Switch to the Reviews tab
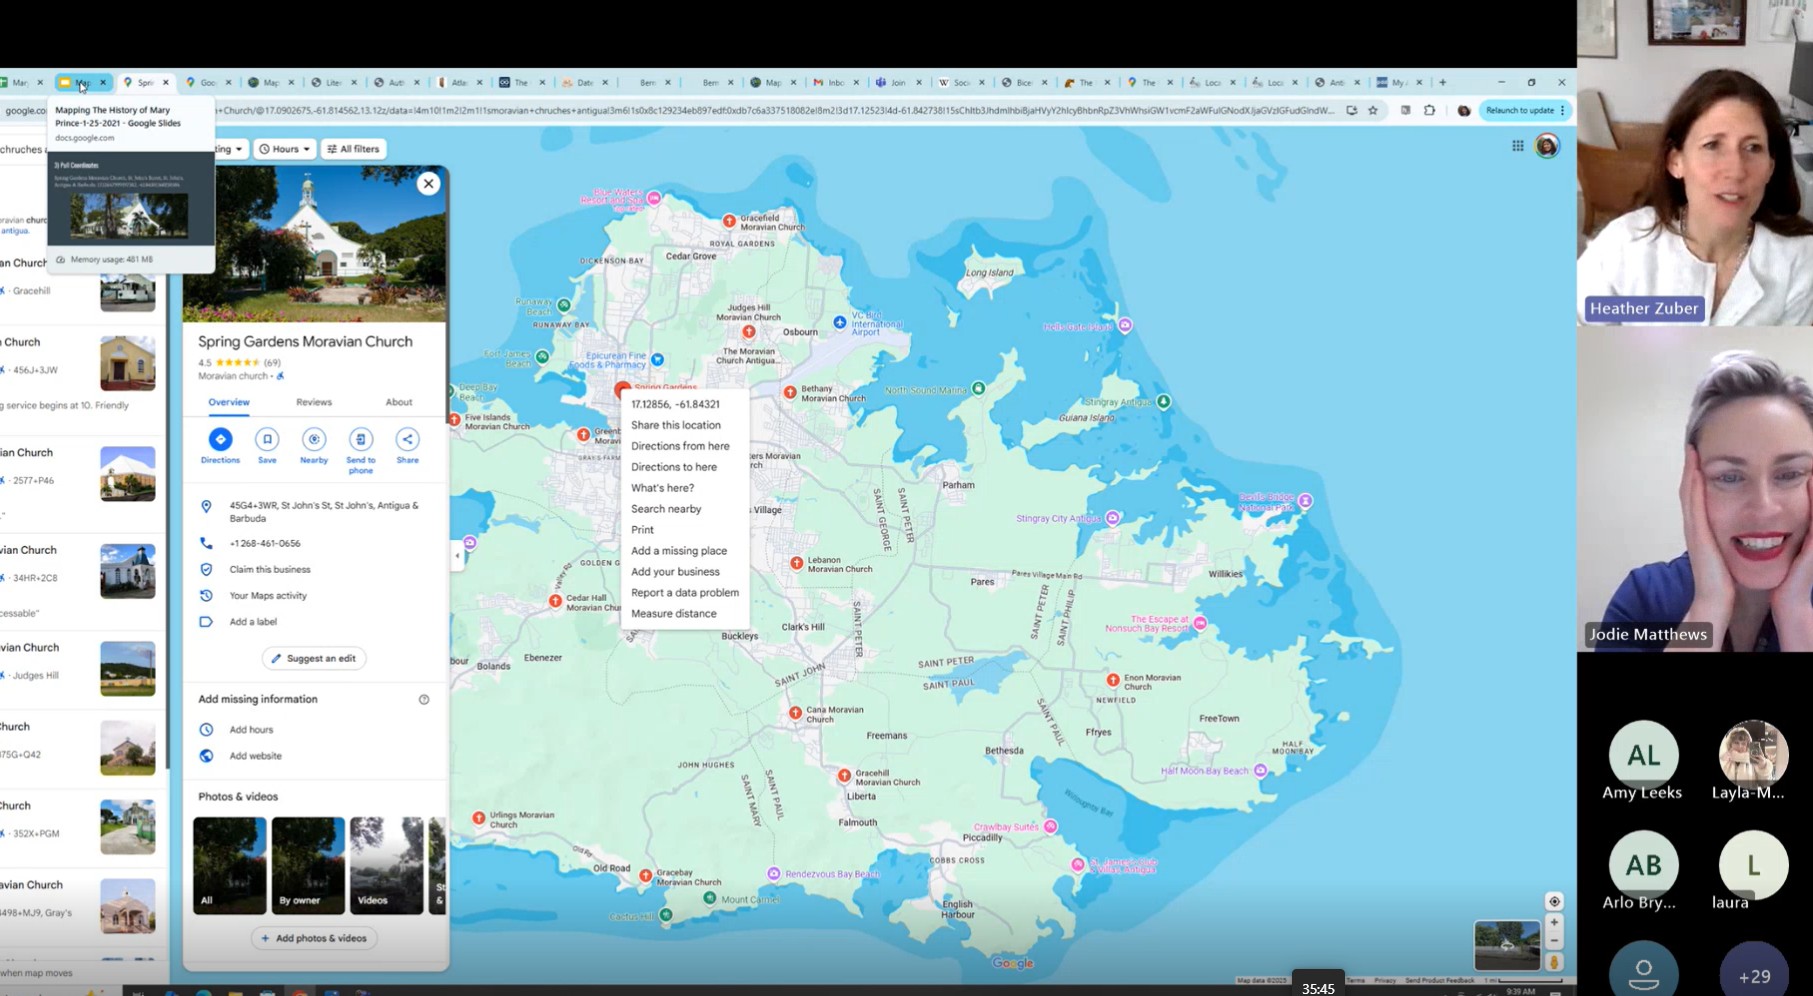This screenshot has width=1813, height=996. point(313,402)
